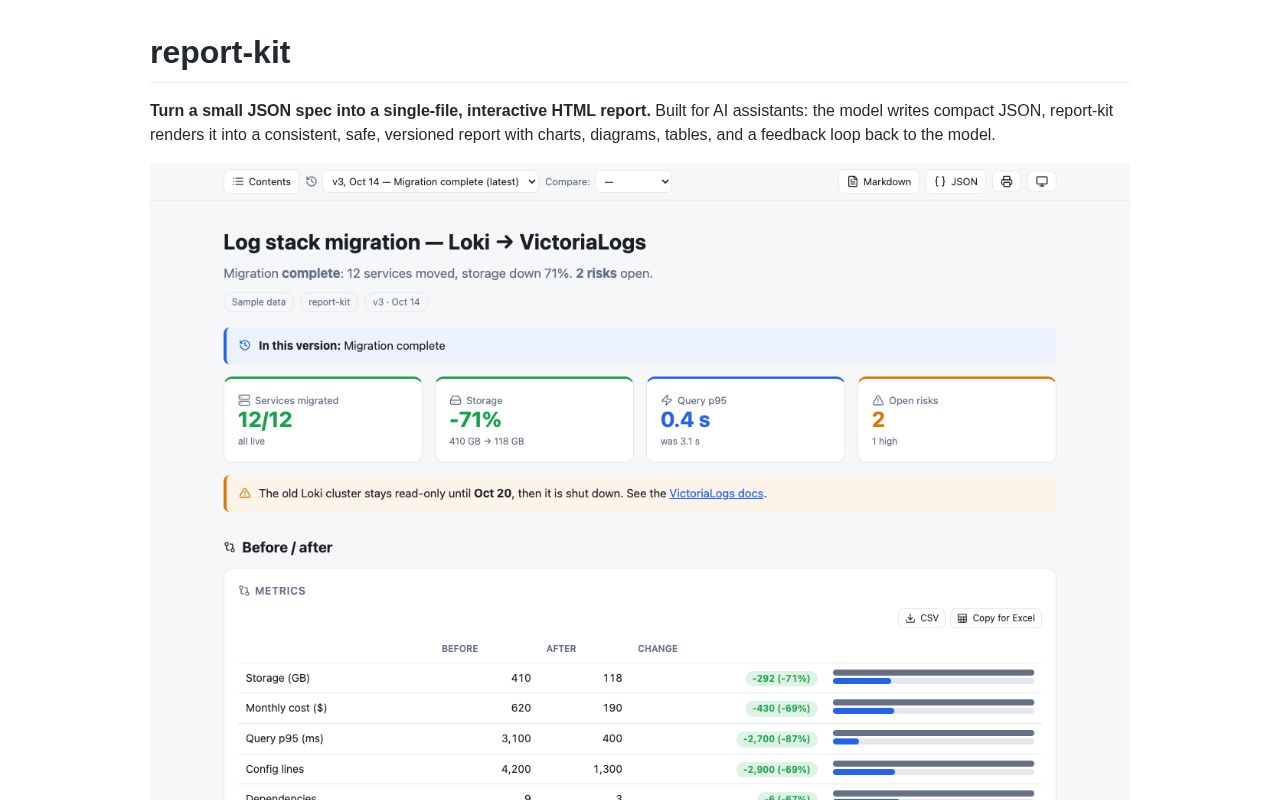The height and width of the screenshot is (800, 1280).
Task: Open the Contents list button
Action: click(261, 181)
